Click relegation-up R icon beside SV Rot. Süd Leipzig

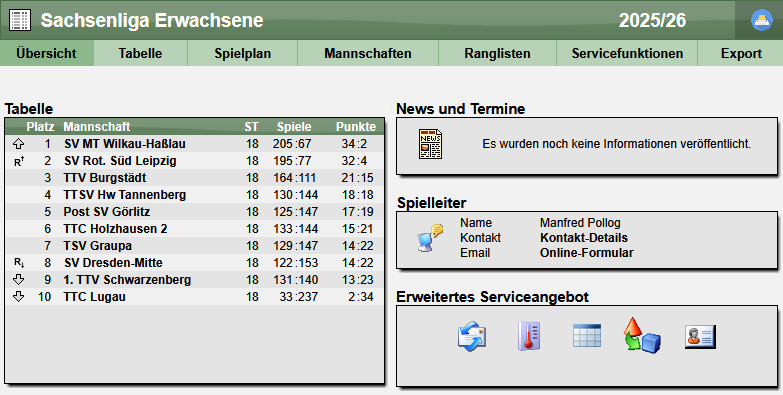click(18, 161)
